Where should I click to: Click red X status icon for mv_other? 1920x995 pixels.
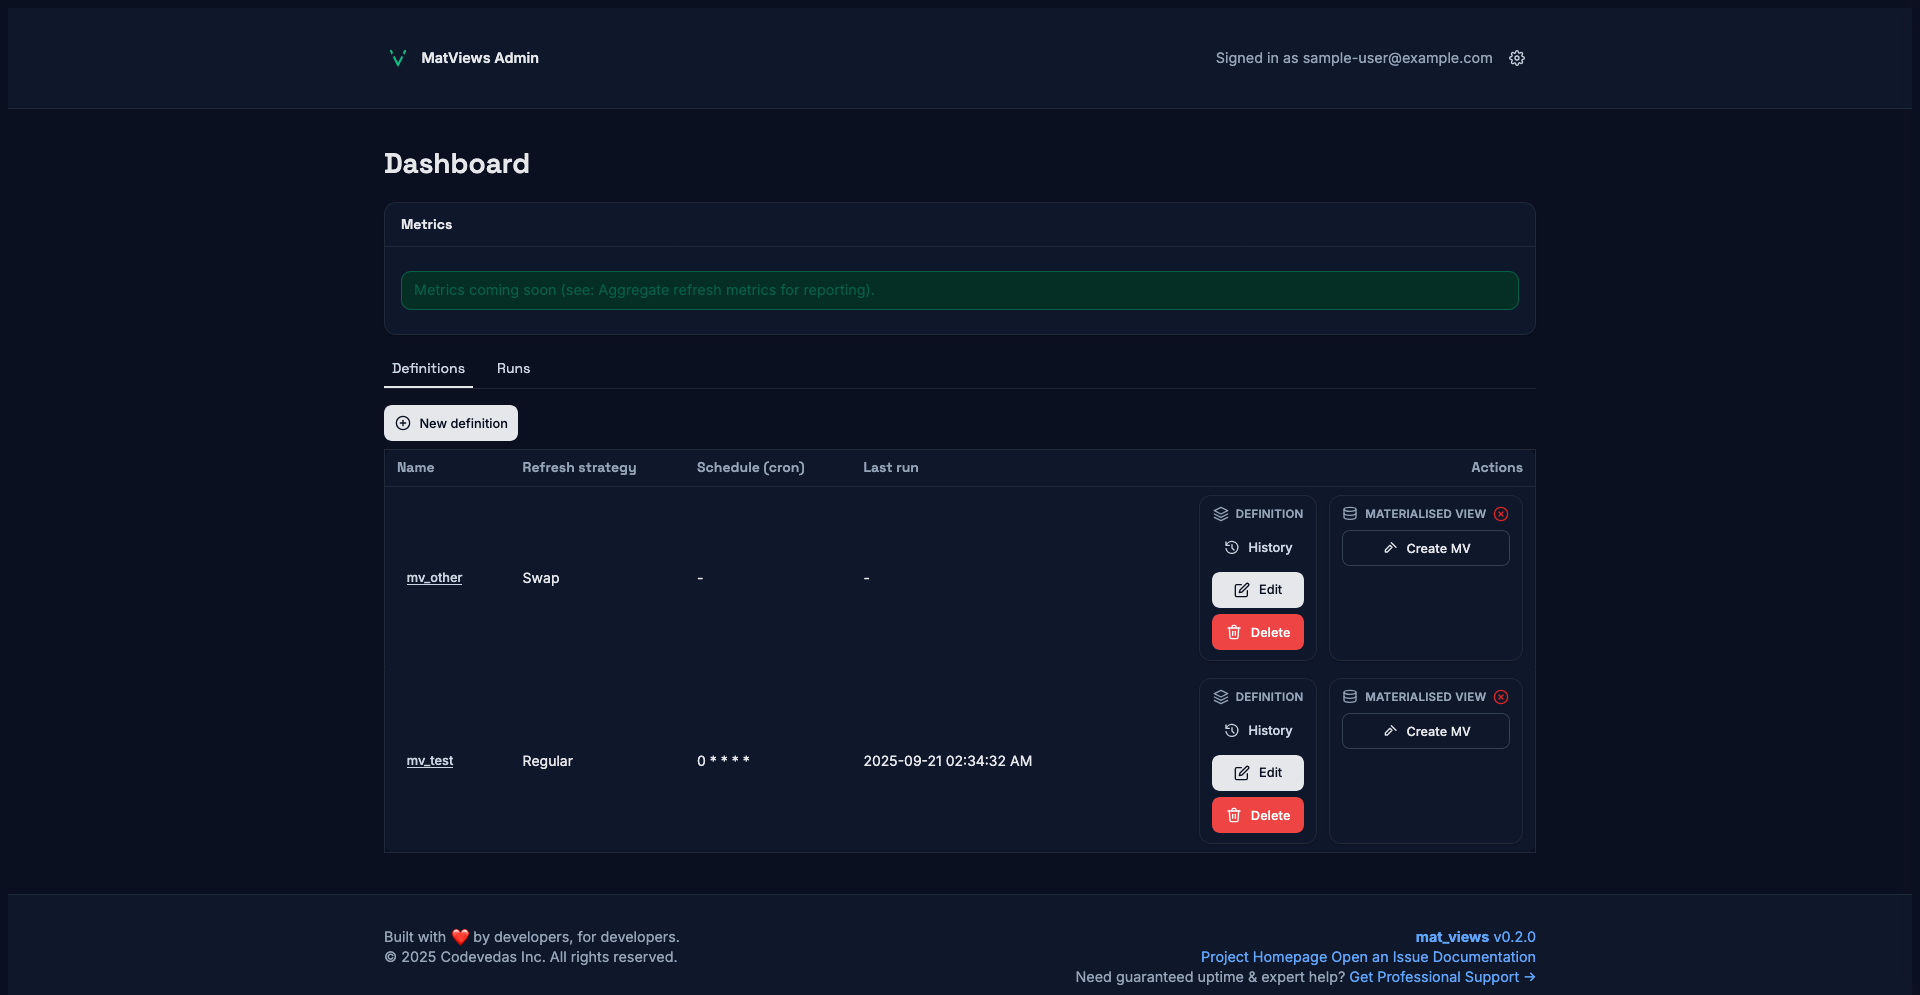click(x=1501, y=514)
